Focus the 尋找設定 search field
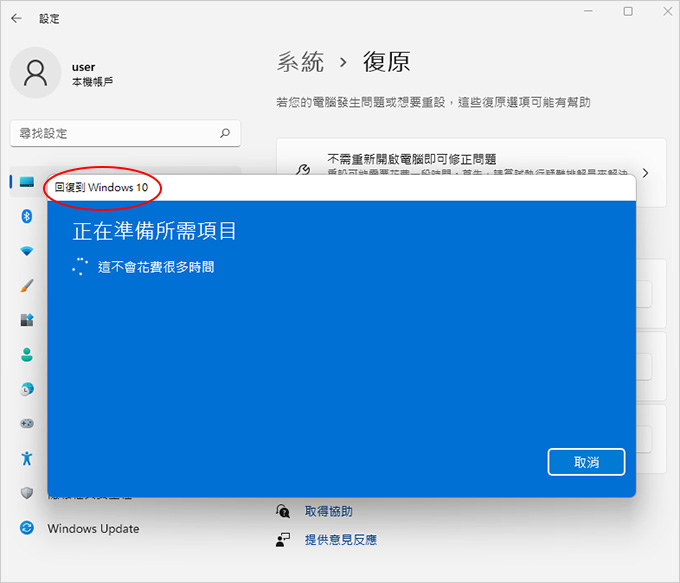 [x=125, y=133]
